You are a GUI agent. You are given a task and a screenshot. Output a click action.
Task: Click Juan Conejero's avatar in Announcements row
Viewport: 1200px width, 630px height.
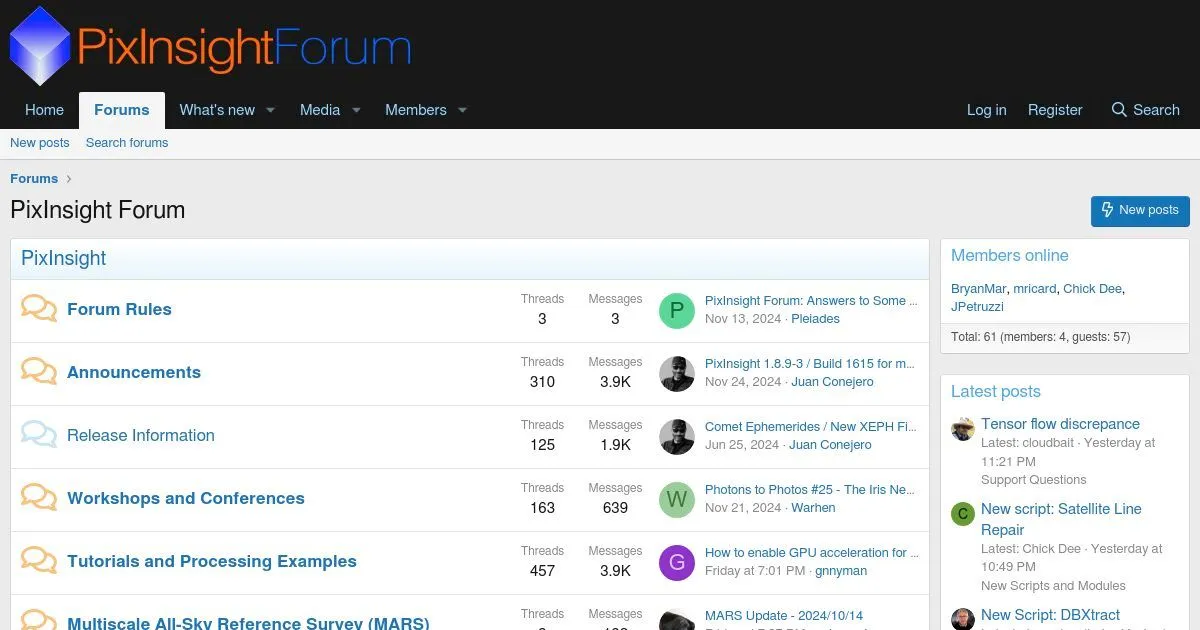click(x=677, y=374)
